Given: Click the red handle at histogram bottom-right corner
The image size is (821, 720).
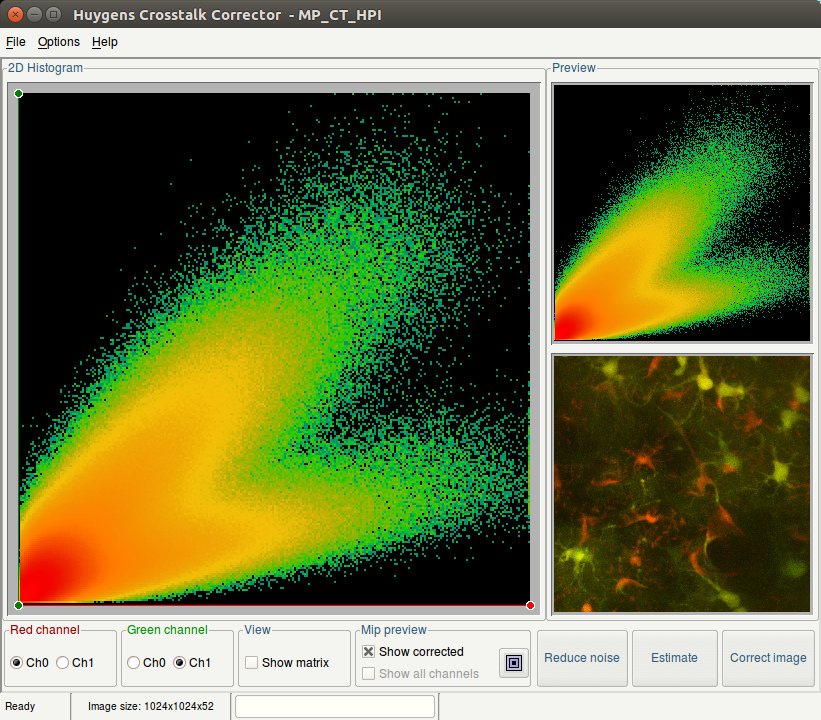Looking at the screenshot, I should (x=530, y=605).
